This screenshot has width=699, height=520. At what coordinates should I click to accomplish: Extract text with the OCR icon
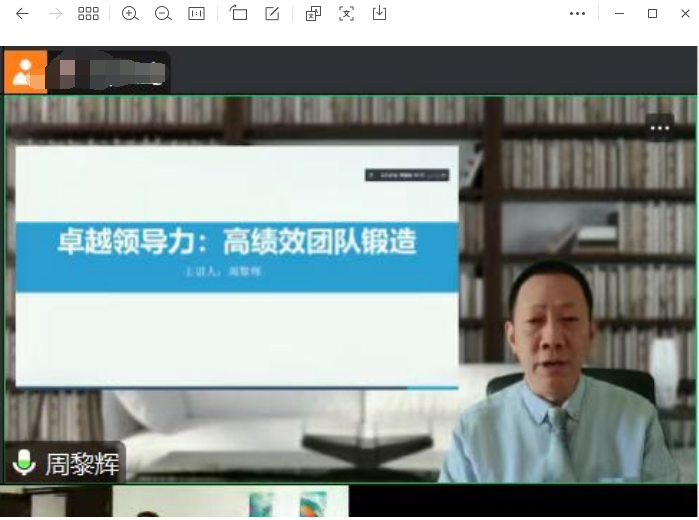pos(346,14)
